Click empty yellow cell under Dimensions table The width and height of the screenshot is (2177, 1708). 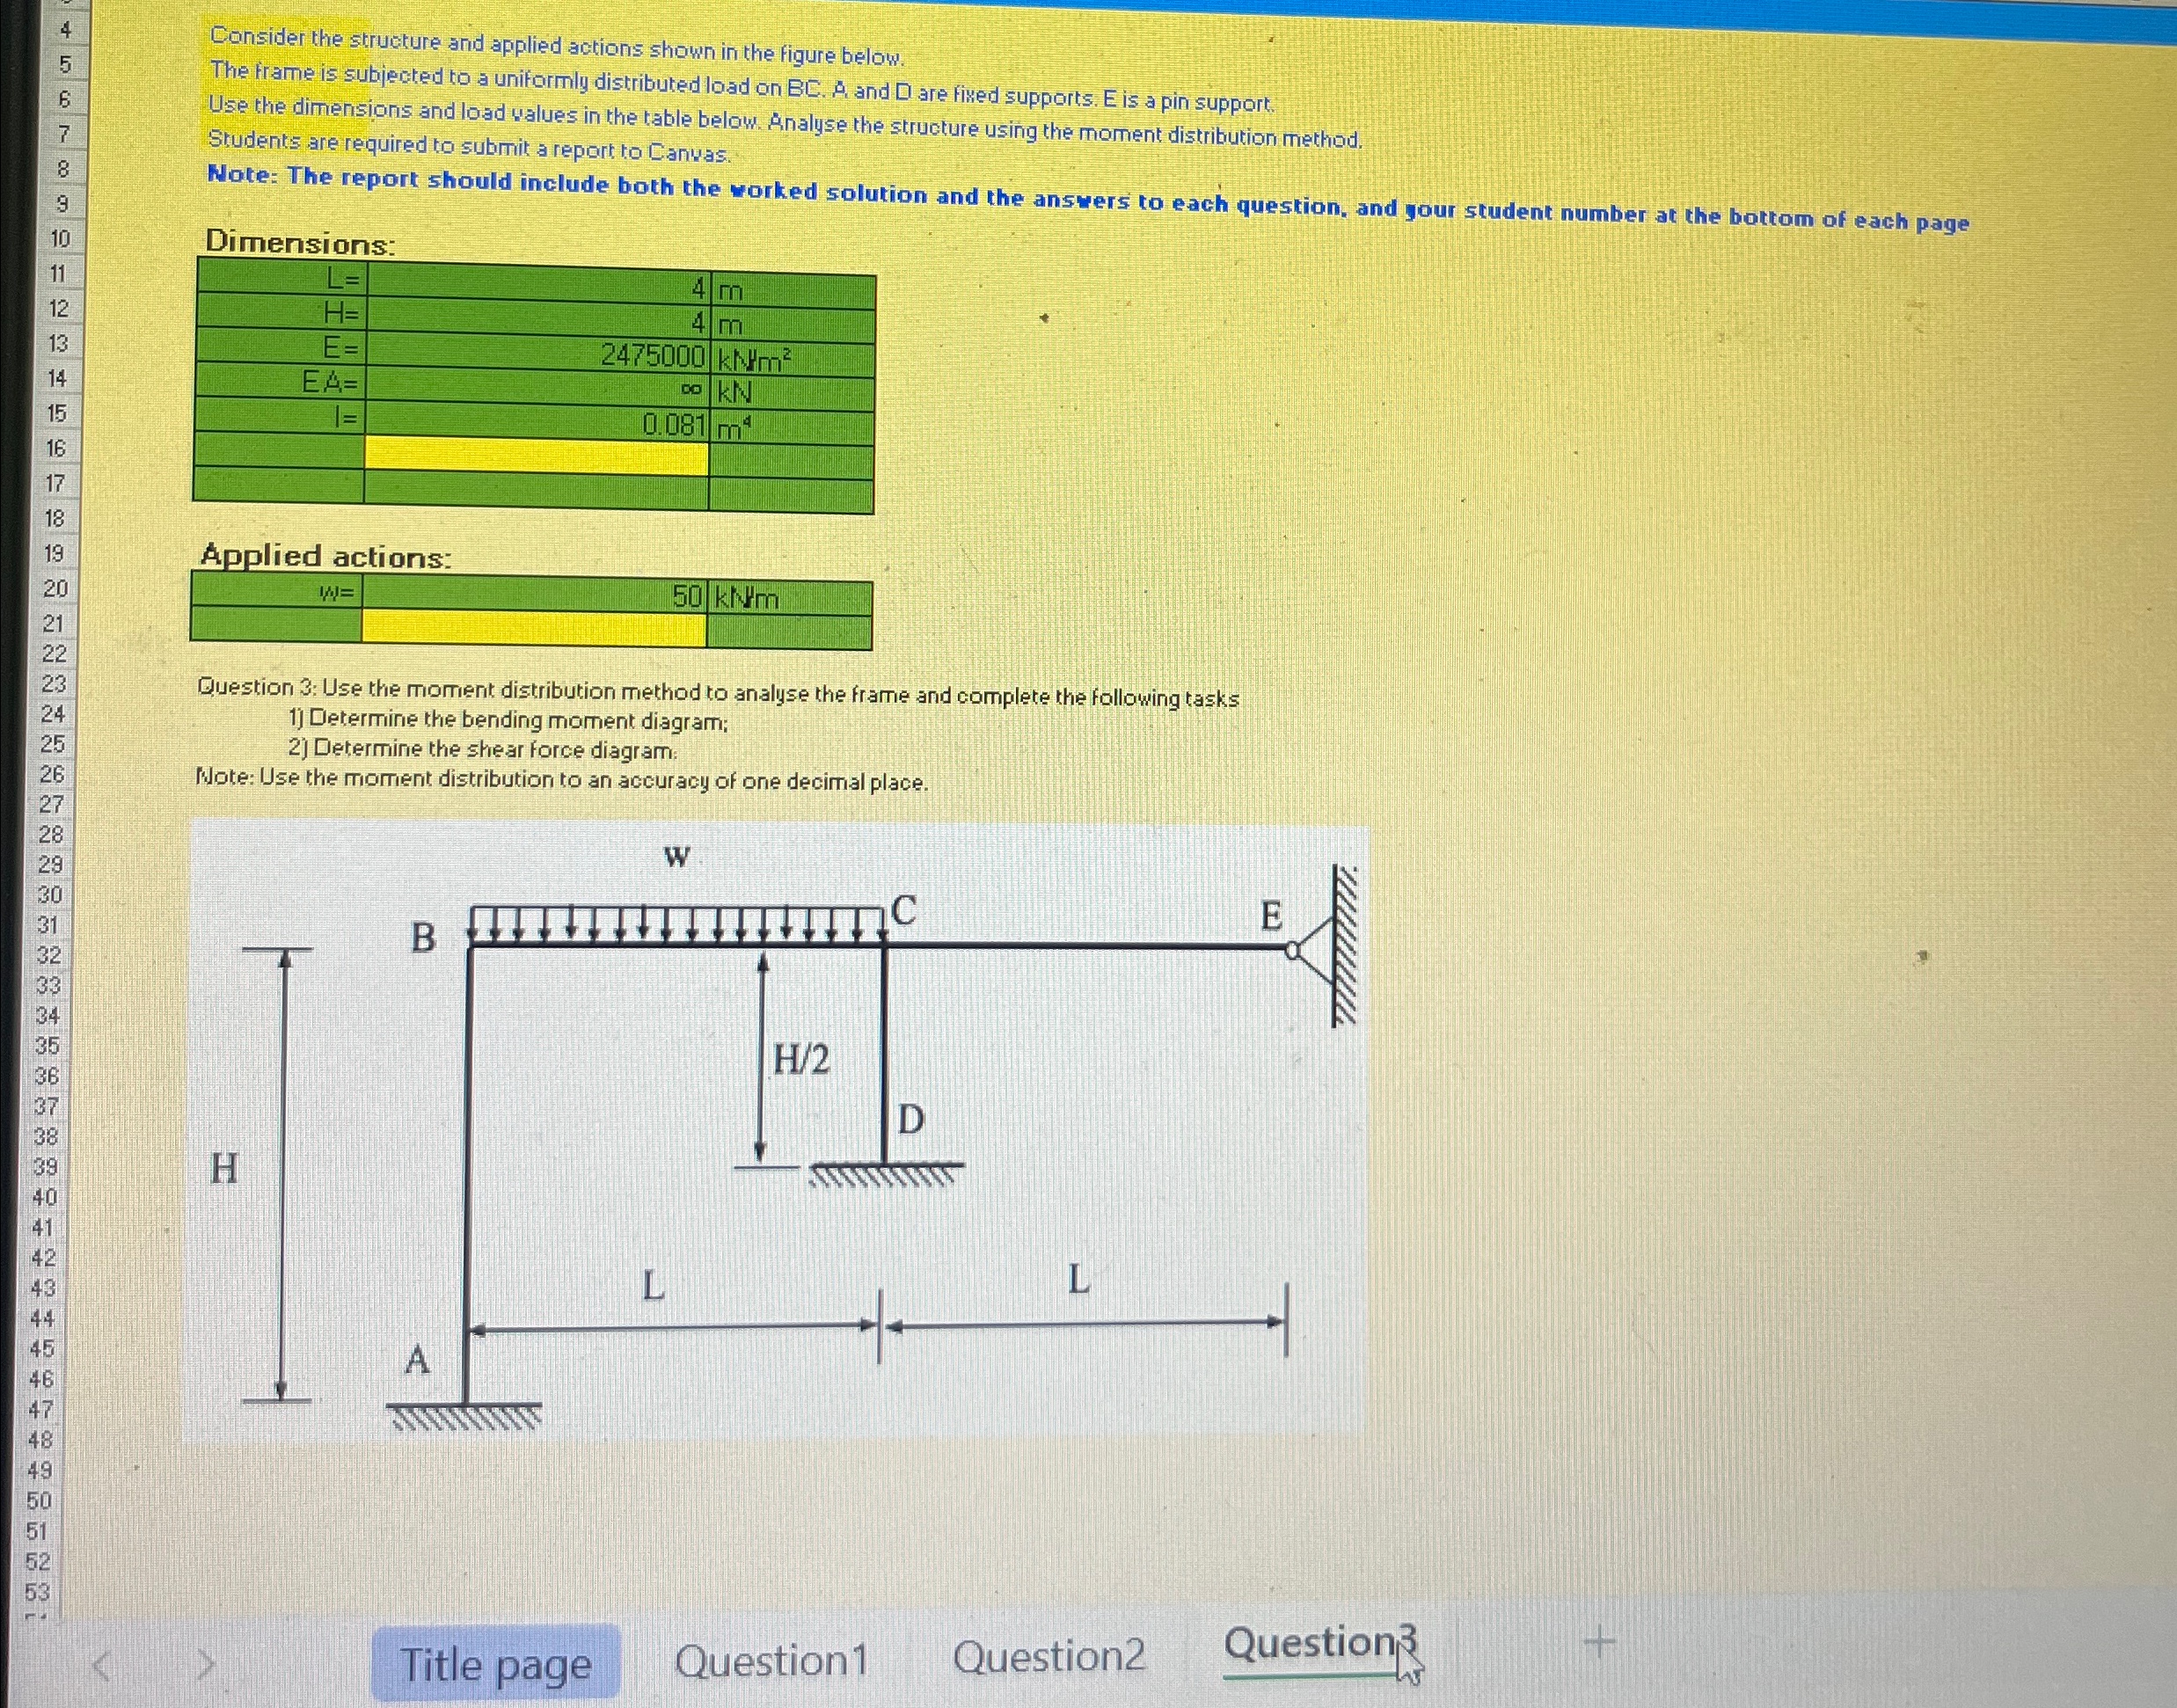536,456
